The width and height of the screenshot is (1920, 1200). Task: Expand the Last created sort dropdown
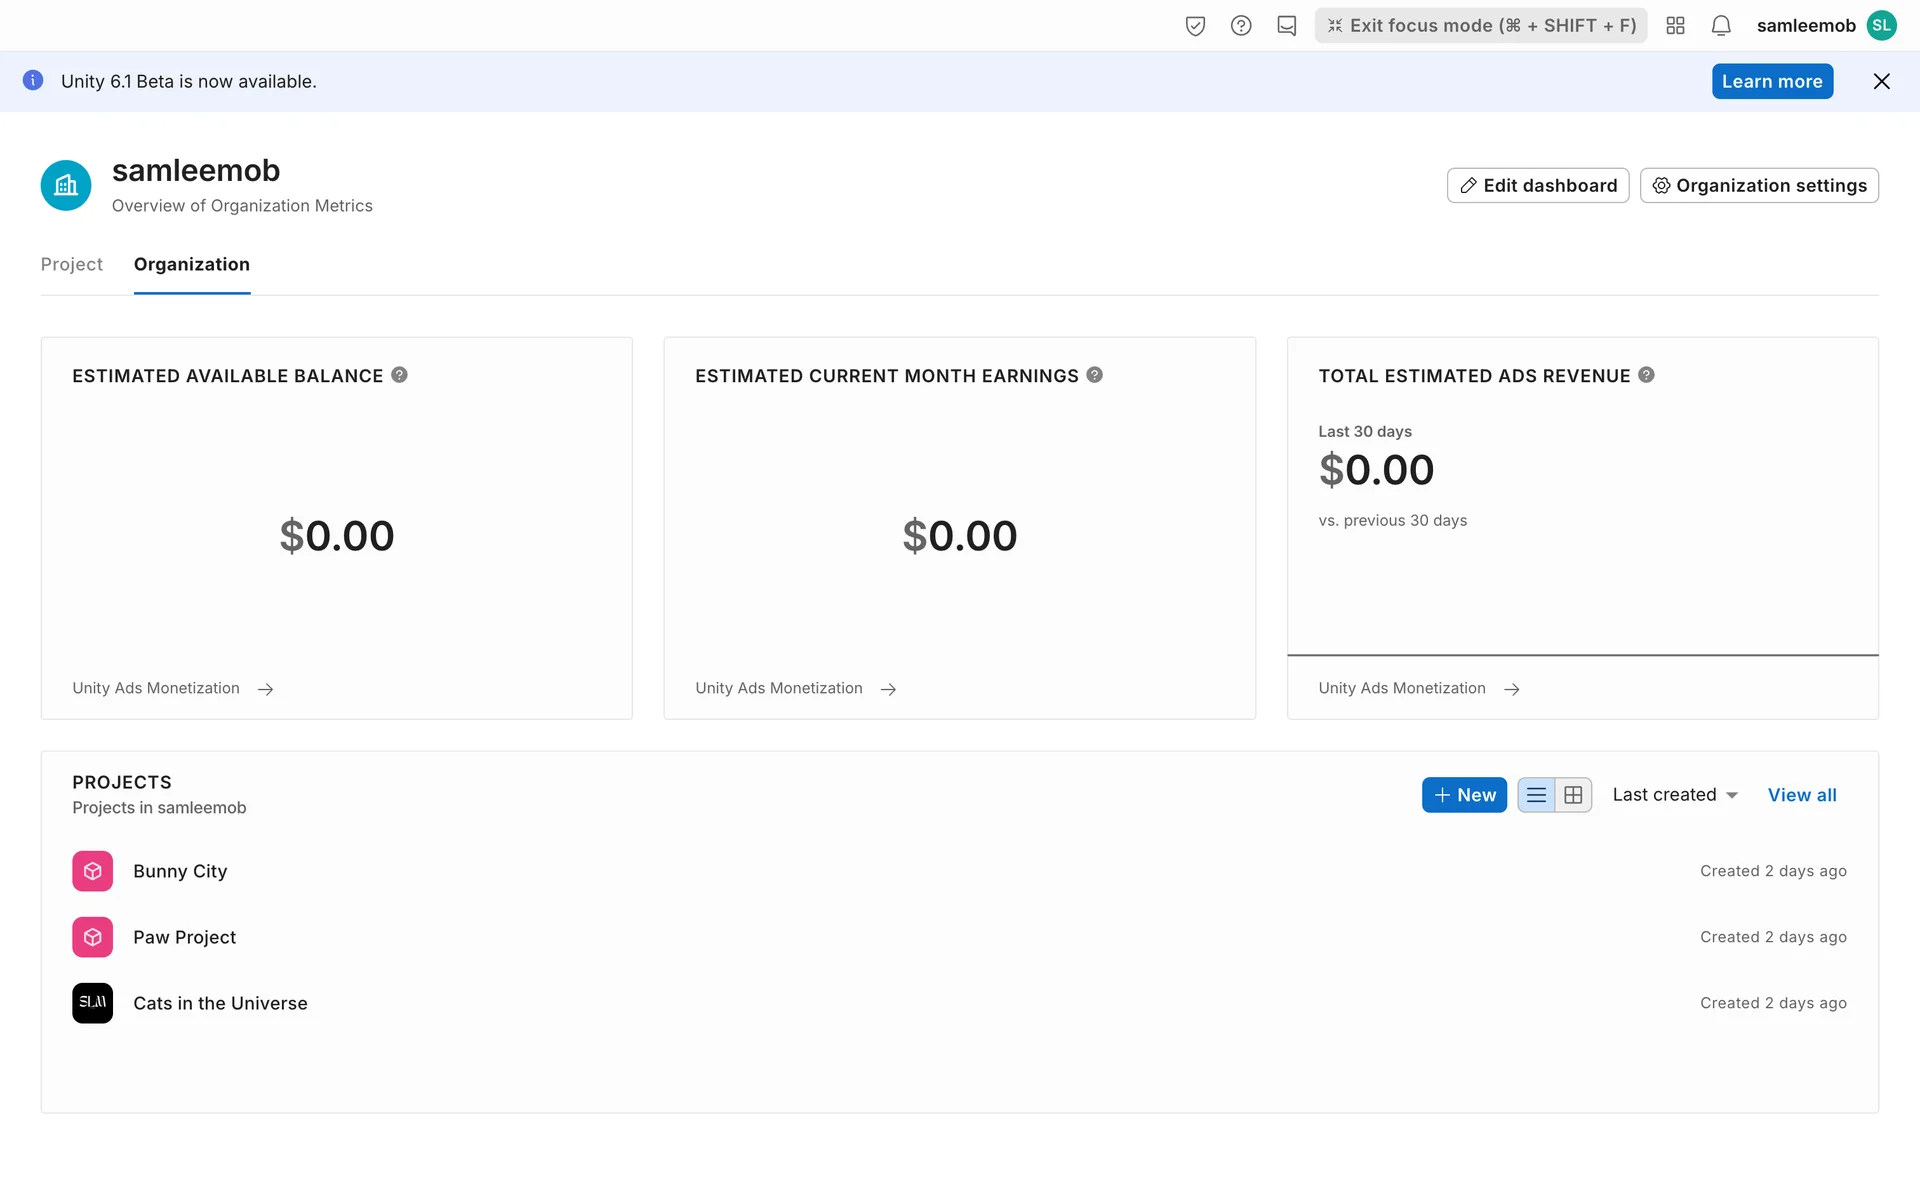(1675, 795)
